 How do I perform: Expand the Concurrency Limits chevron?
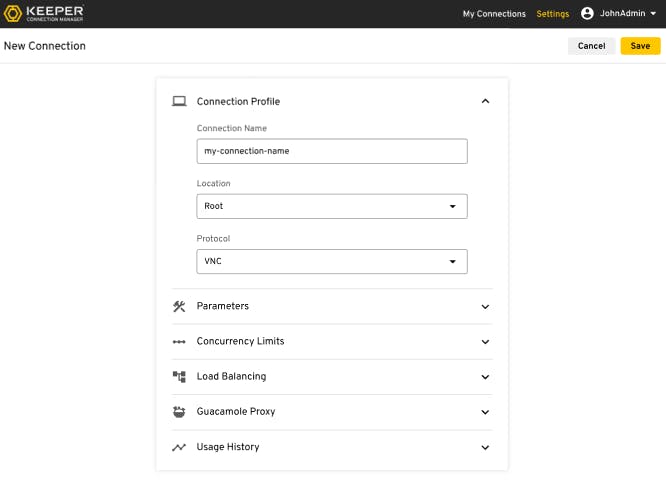[485, 342]
